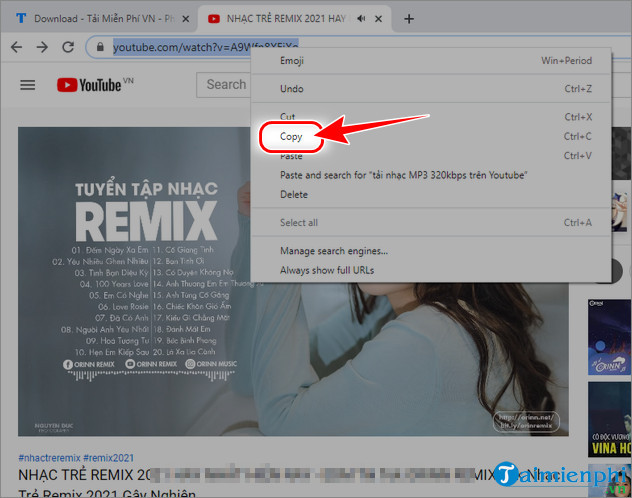Mute the YouTube tab using its speaker icon
This screenshot has width=632, height=498.
pyautogui.click(x=361, y=19)
